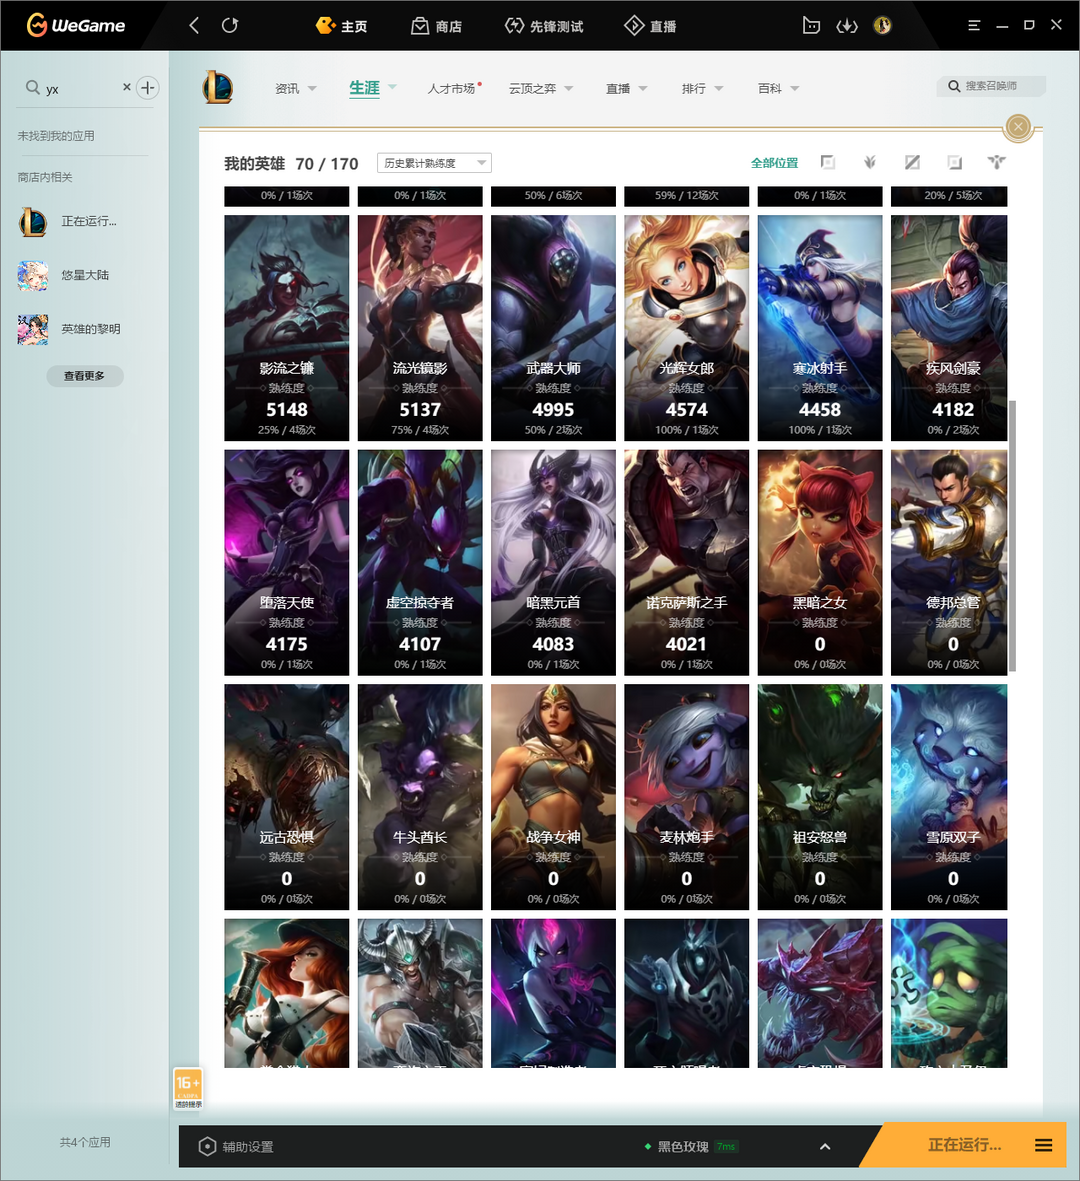Open the folder icon in title bar

point(811,26)
